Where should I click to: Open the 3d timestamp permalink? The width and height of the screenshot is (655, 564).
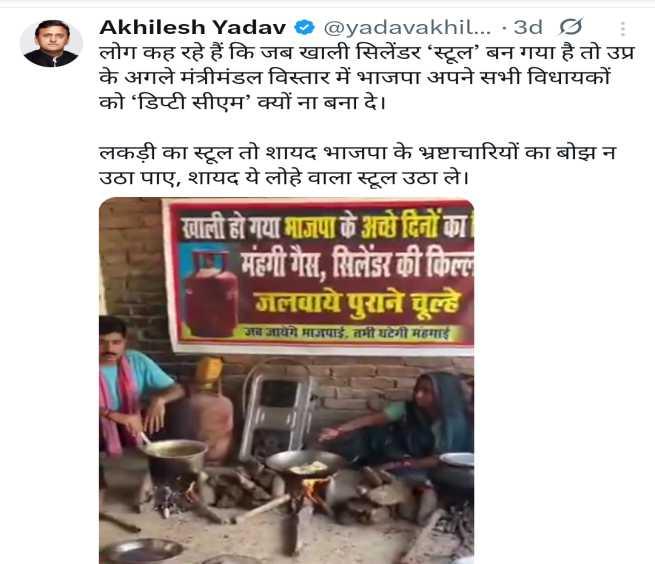tap(528, 28)
